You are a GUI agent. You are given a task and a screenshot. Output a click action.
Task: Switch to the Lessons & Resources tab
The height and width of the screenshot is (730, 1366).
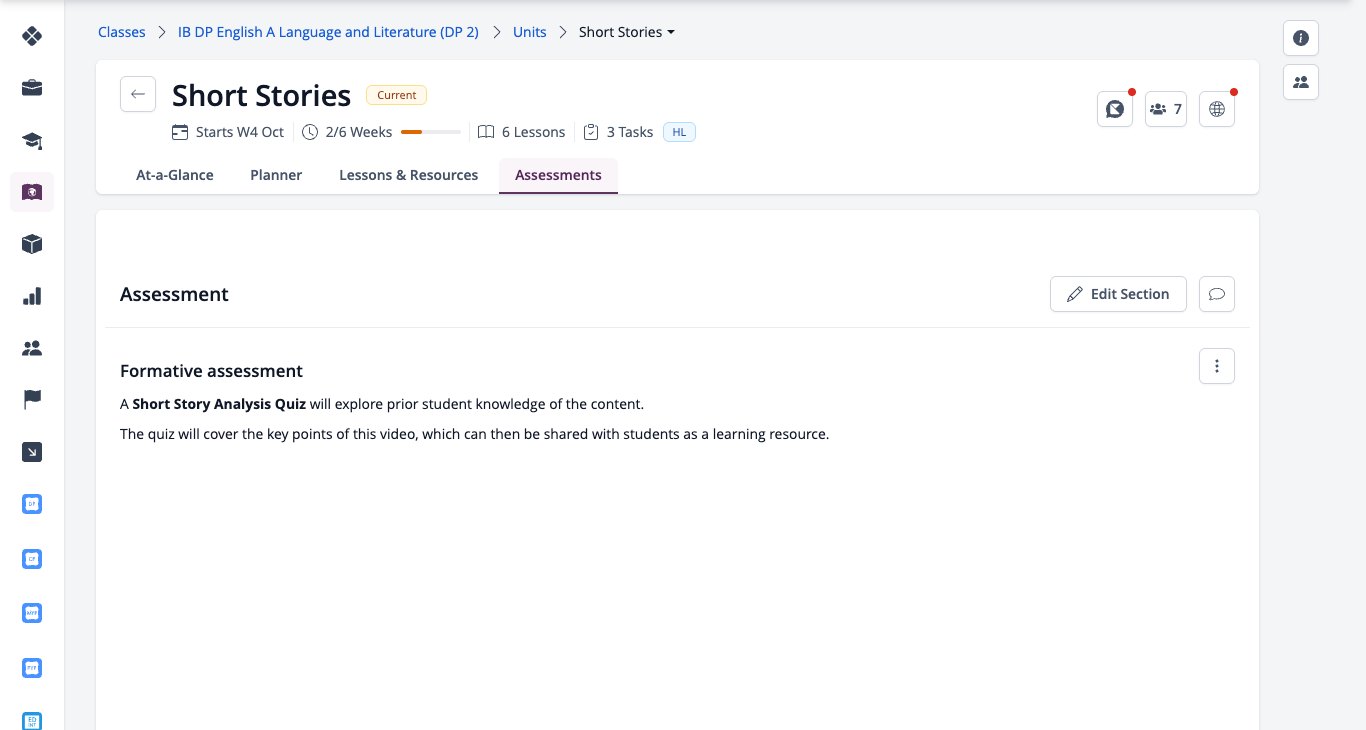tap(409, 175)
